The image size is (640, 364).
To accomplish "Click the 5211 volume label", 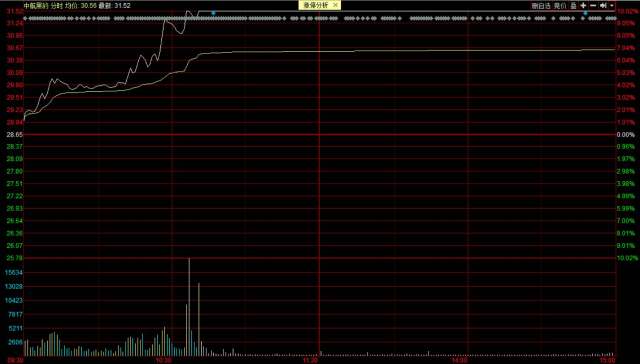I will (16, 328).
